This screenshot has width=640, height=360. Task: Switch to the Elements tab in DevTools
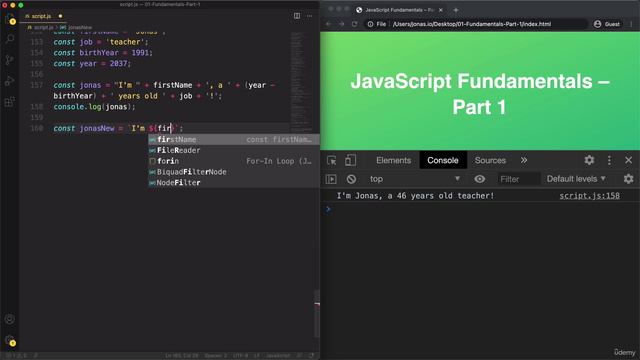pos(393,160)
